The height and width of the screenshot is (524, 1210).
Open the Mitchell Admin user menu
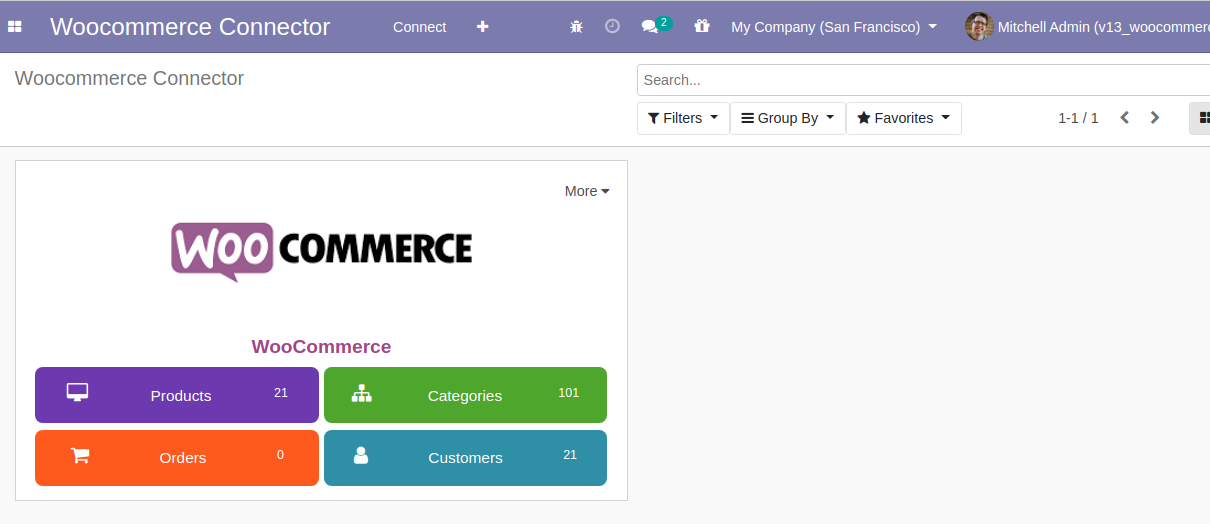click(x=1087, y=27)
